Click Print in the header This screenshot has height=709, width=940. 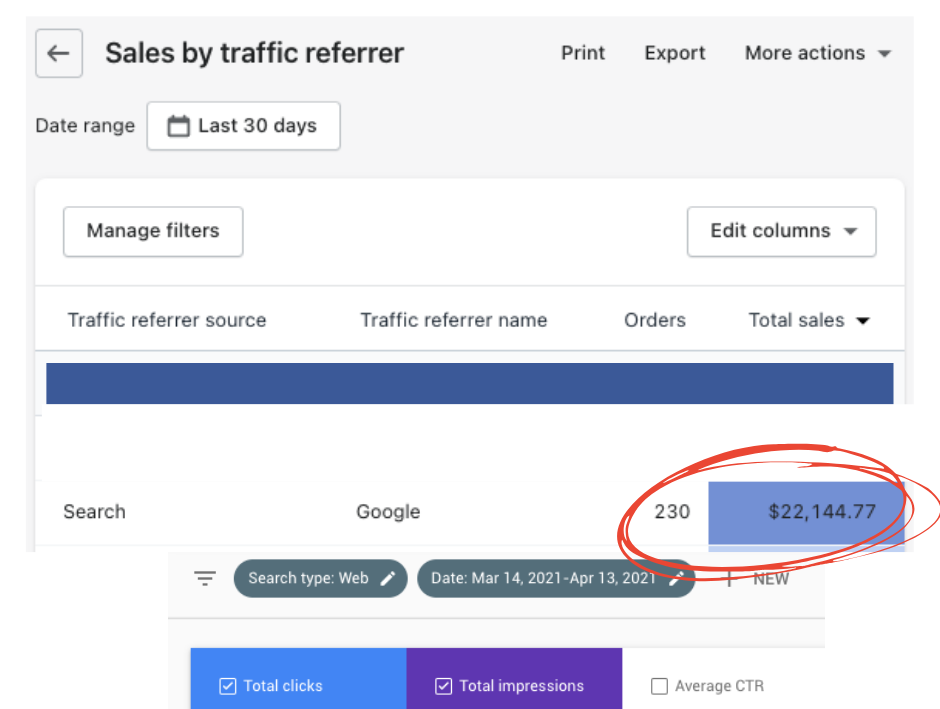point(583,54)
